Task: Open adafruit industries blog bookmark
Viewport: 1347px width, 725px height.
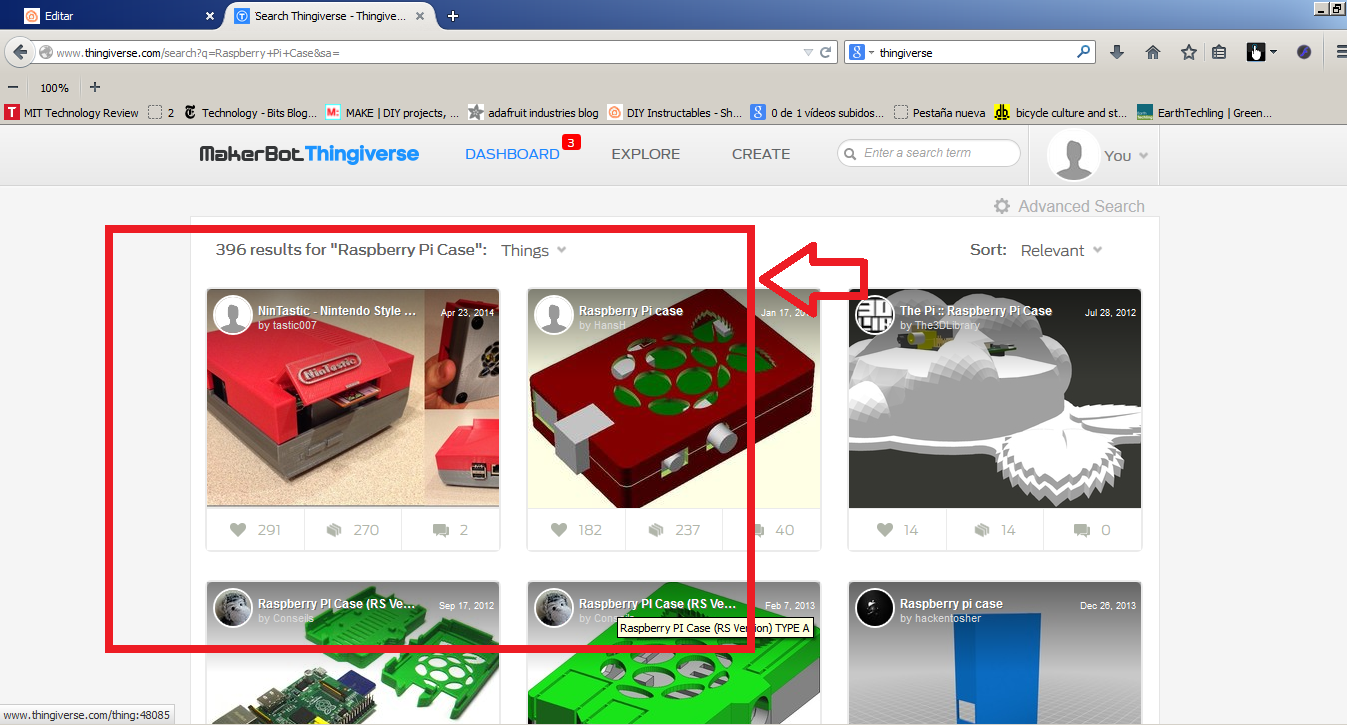Action: (533, 113)
